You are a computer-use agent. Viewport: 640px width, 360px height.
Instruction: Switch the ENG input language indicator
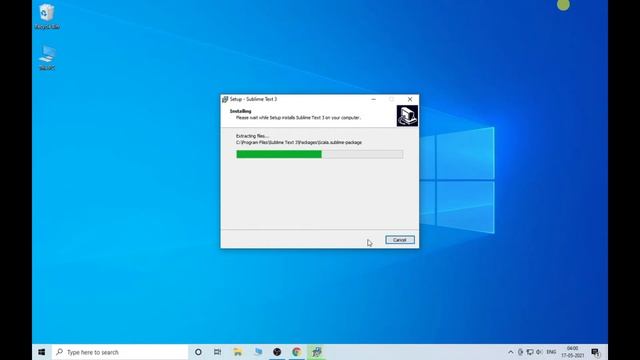551,352
